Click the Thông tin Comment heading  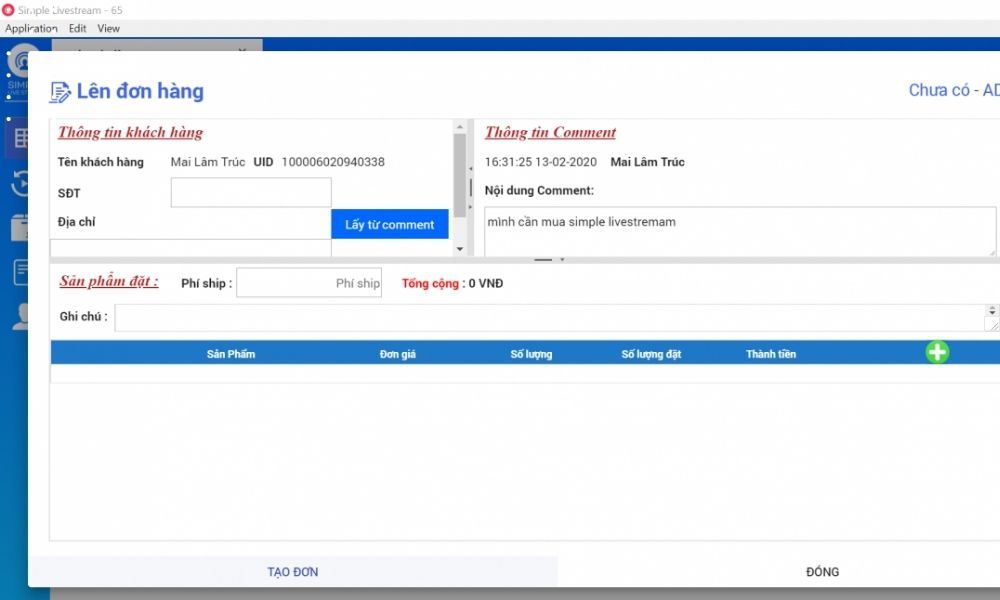pos(550,132)
